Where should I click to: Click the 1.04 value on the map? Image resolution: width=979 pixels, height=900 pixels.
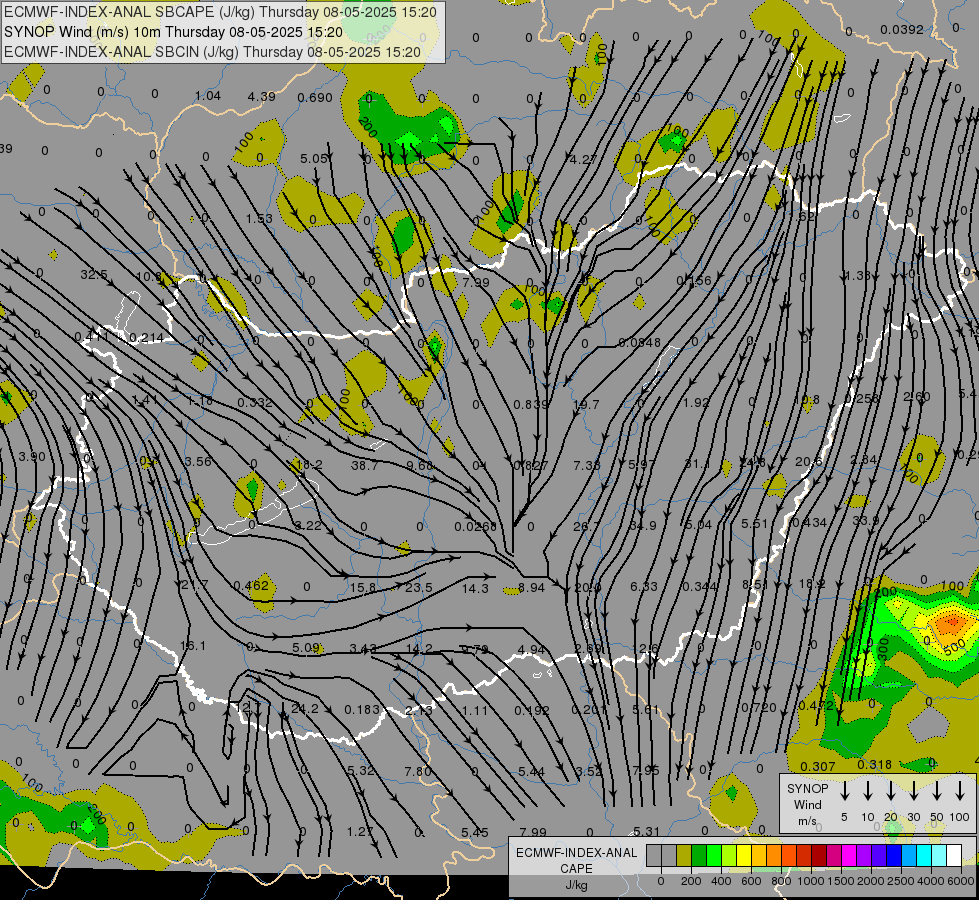[208, 96]
